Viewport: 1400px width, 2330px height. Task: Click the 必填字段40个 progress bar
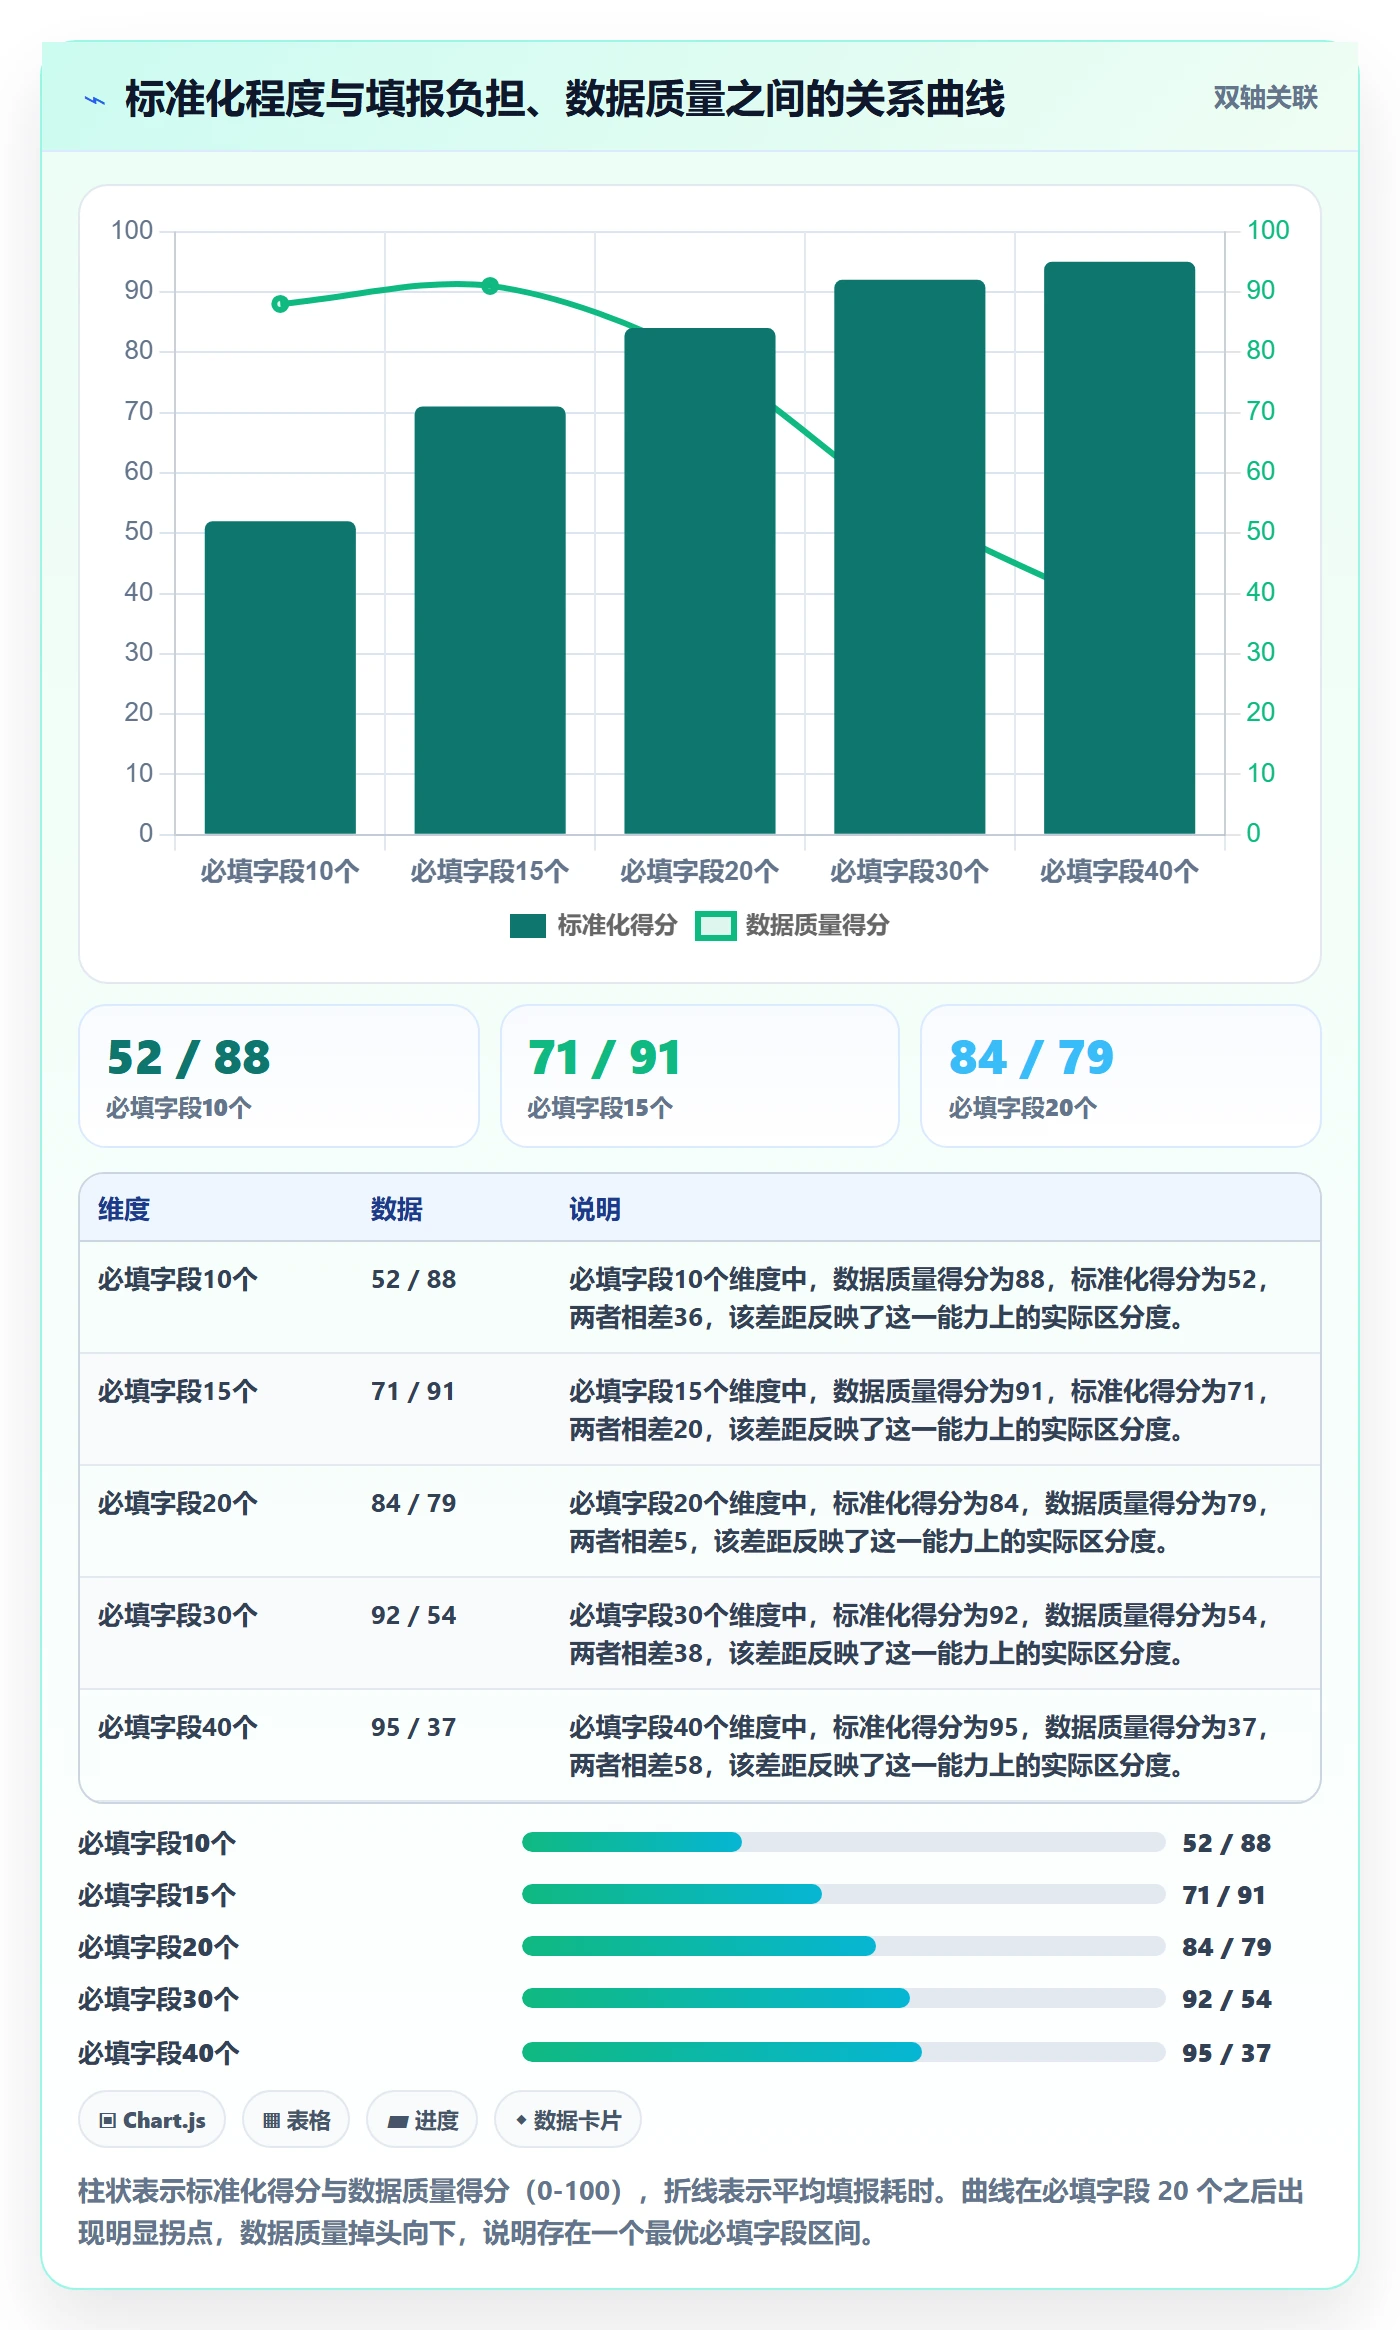coord(843,2052)
